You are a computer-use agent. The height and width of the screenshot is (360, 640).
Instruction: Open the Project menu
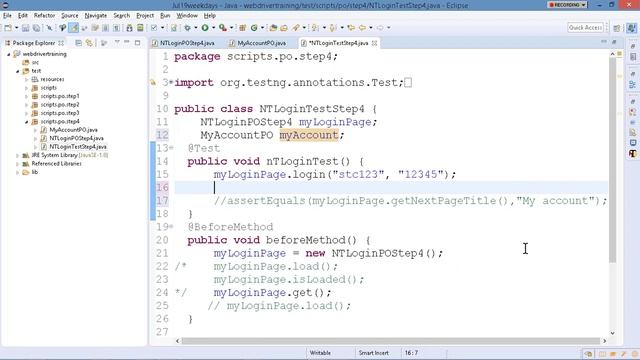click(x=145, y=16)
